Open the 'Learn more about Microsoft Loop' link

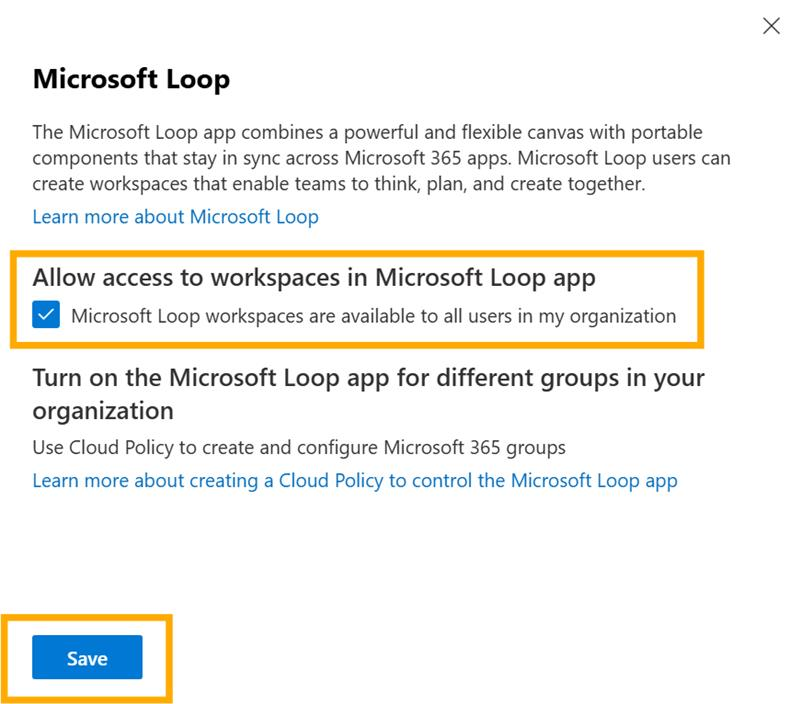click(x=175, y=216)
